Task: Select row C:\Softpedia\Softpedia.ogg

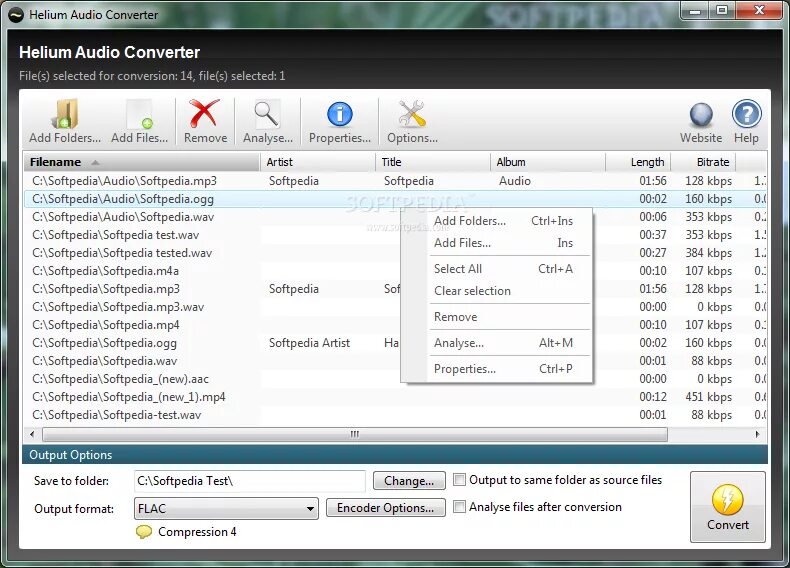Action: coord(395,343)
